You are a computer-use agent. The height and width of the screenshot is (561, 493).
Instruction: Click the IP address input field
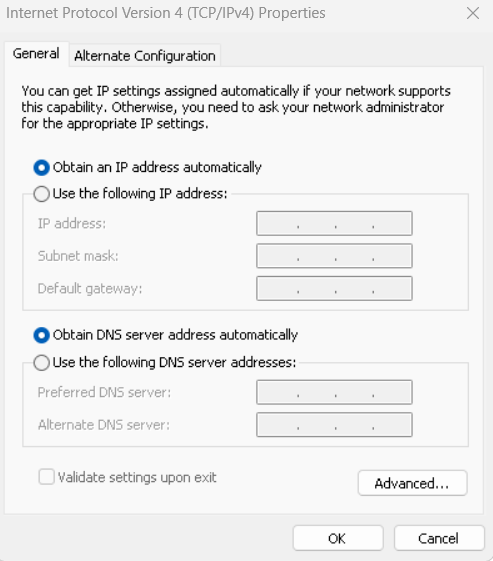(x=334, y=224)
